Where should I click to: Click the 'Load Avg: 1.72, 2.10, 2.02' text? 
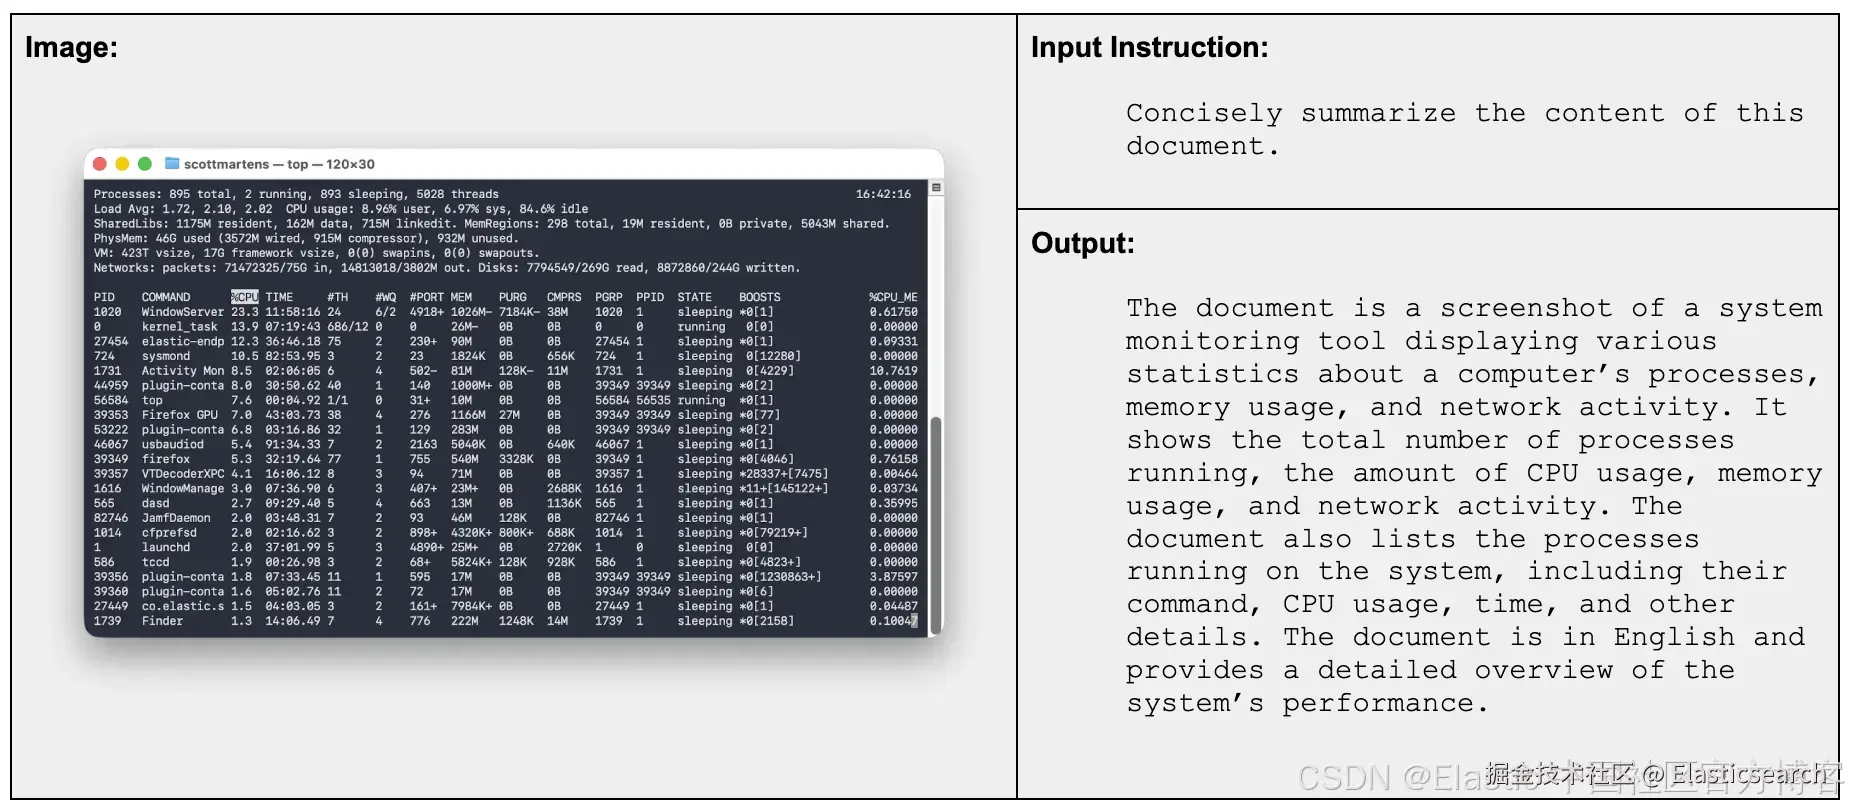pyautogui.click(x=183, y=209)
